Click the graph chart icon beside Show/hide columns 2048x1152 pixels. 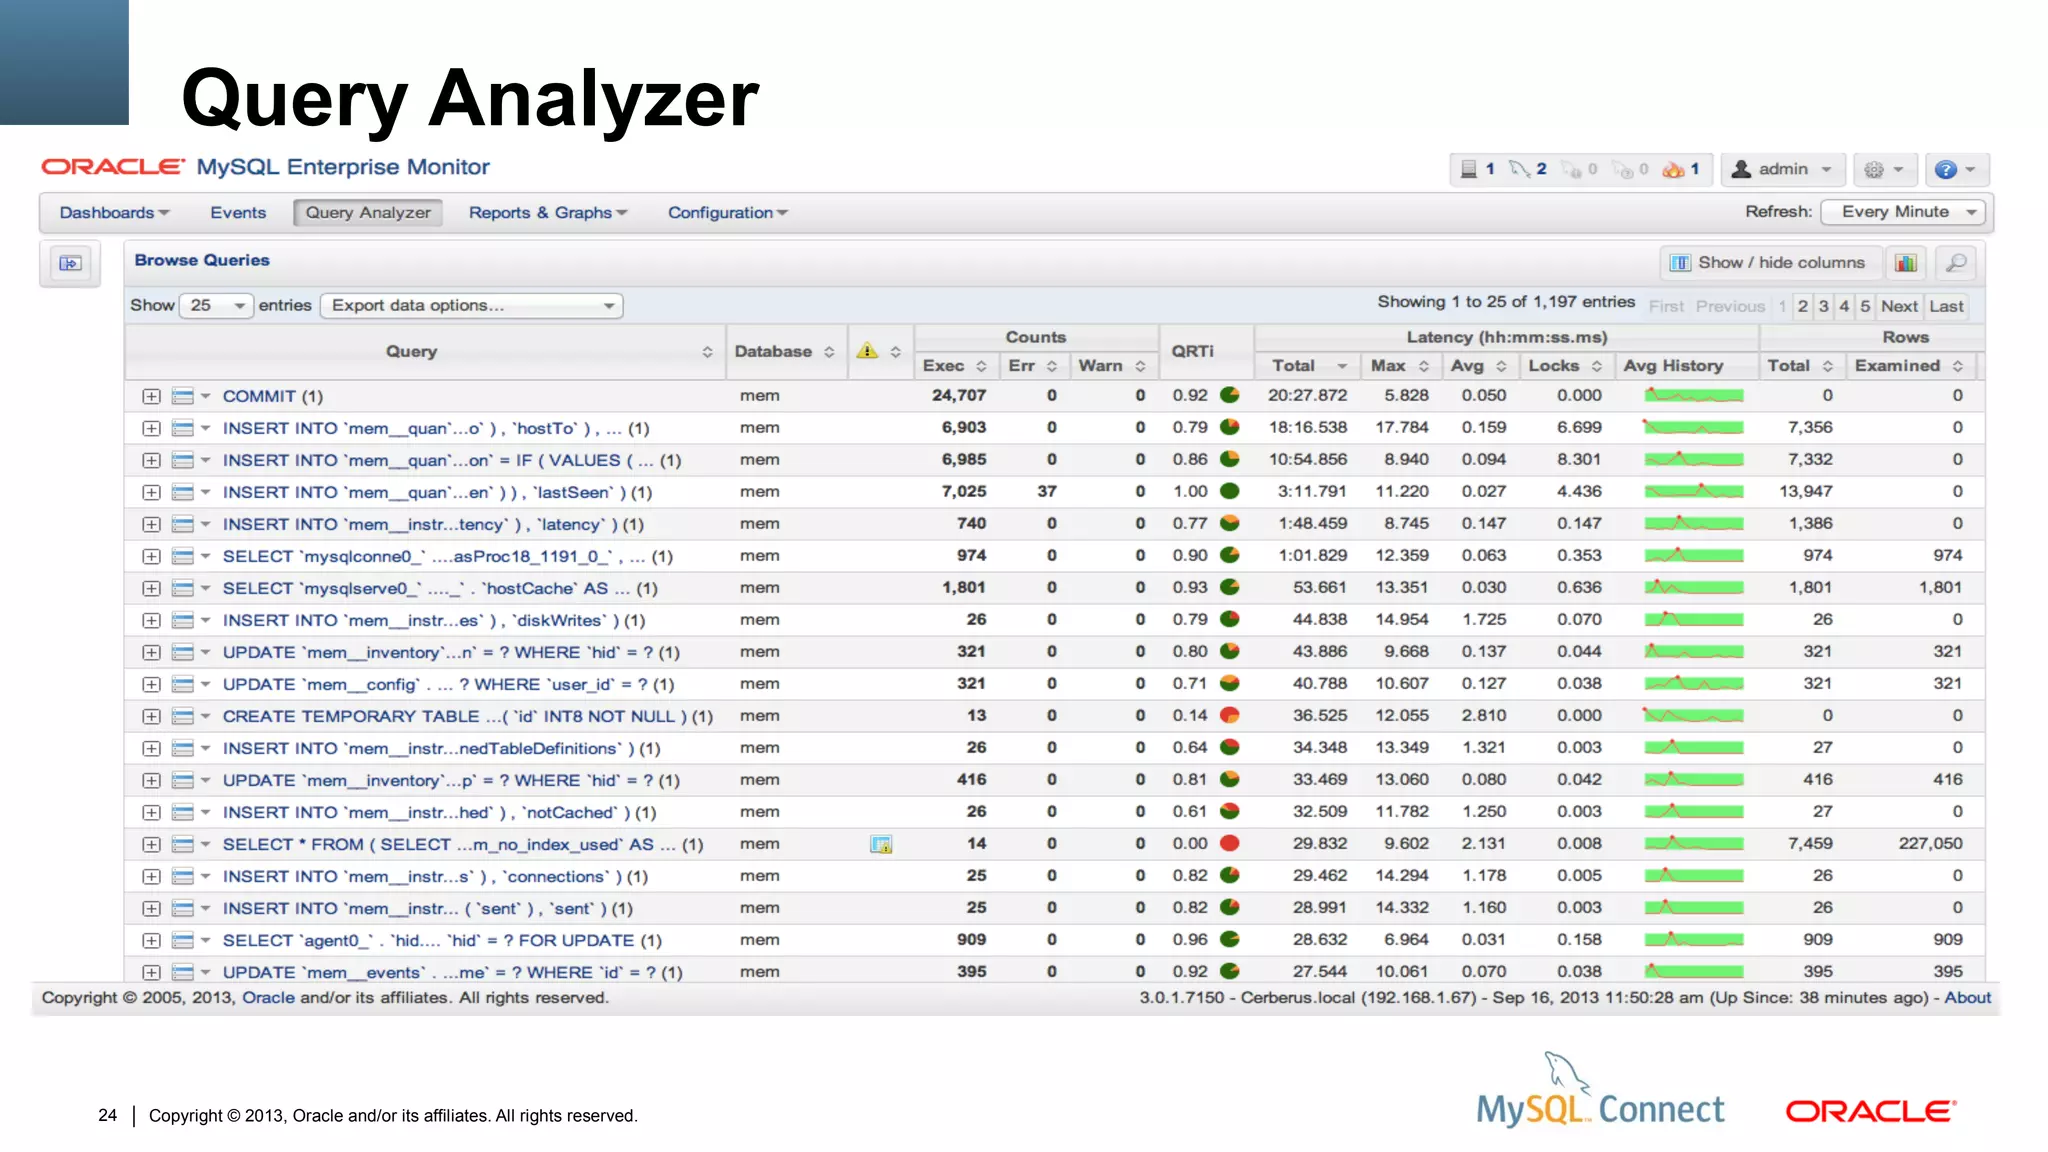[1906, 263]
